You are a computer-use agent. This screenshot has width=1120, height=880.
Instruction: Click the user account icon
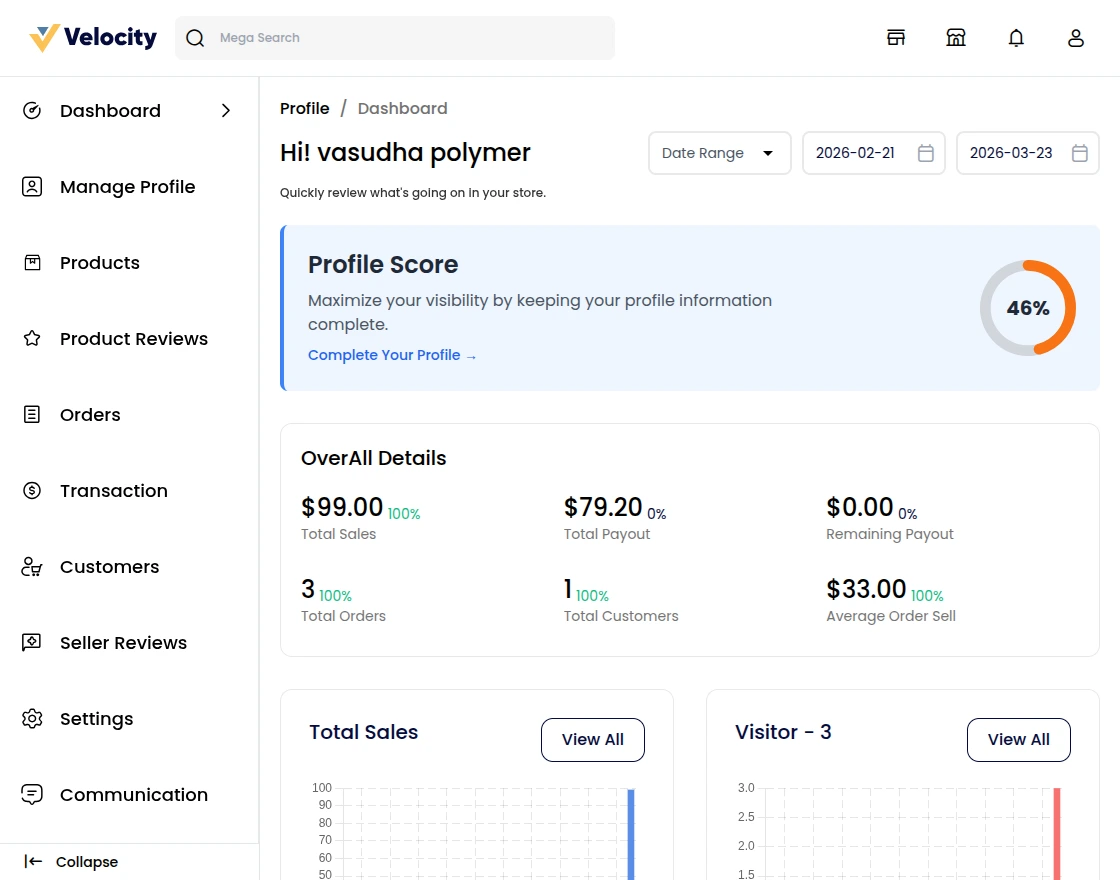(1076, 37)
